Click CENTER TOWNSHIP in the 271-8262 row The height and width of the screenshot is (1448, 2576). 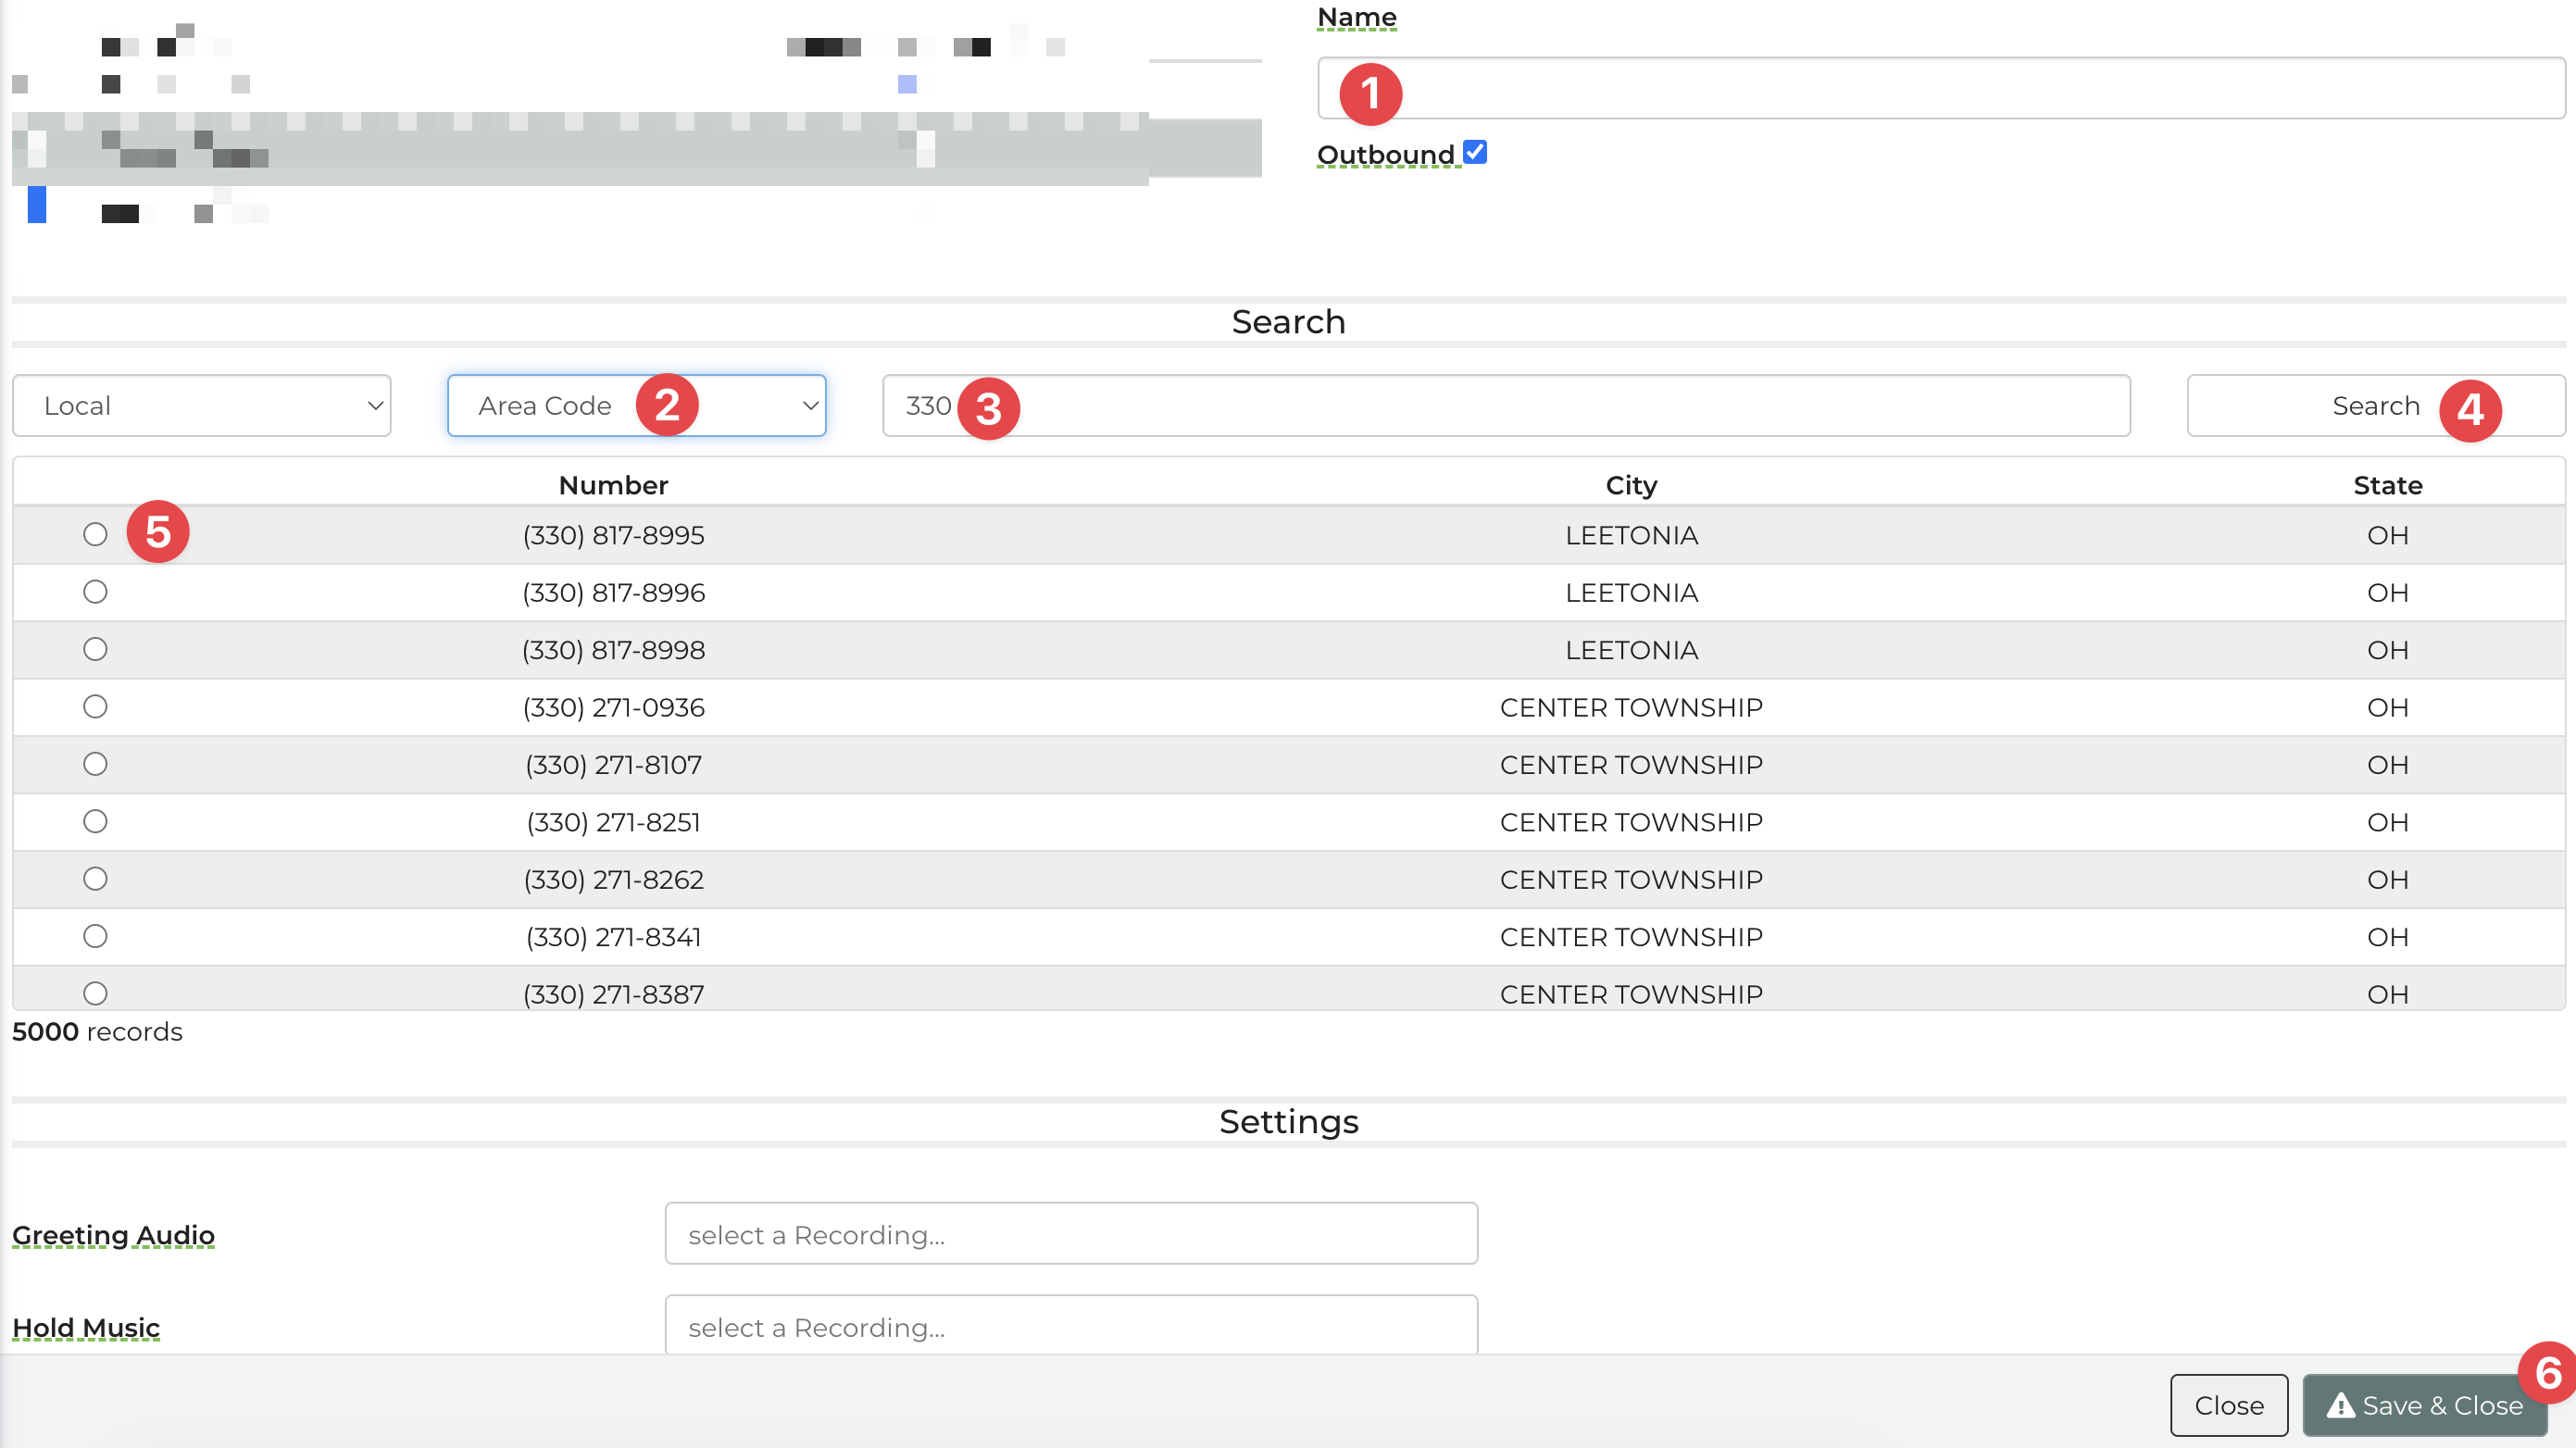(x=1631, y=880)
